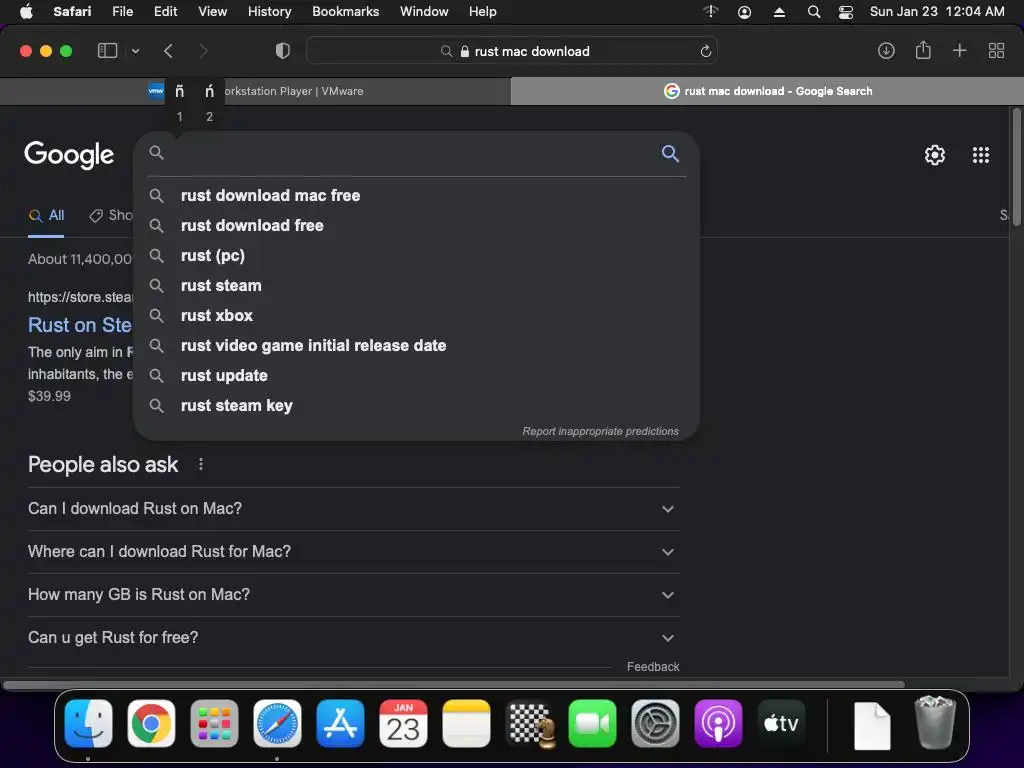Open Spotlight search in the menu bar
This screenshot has width=1024, height=768.
click(814, 12)
